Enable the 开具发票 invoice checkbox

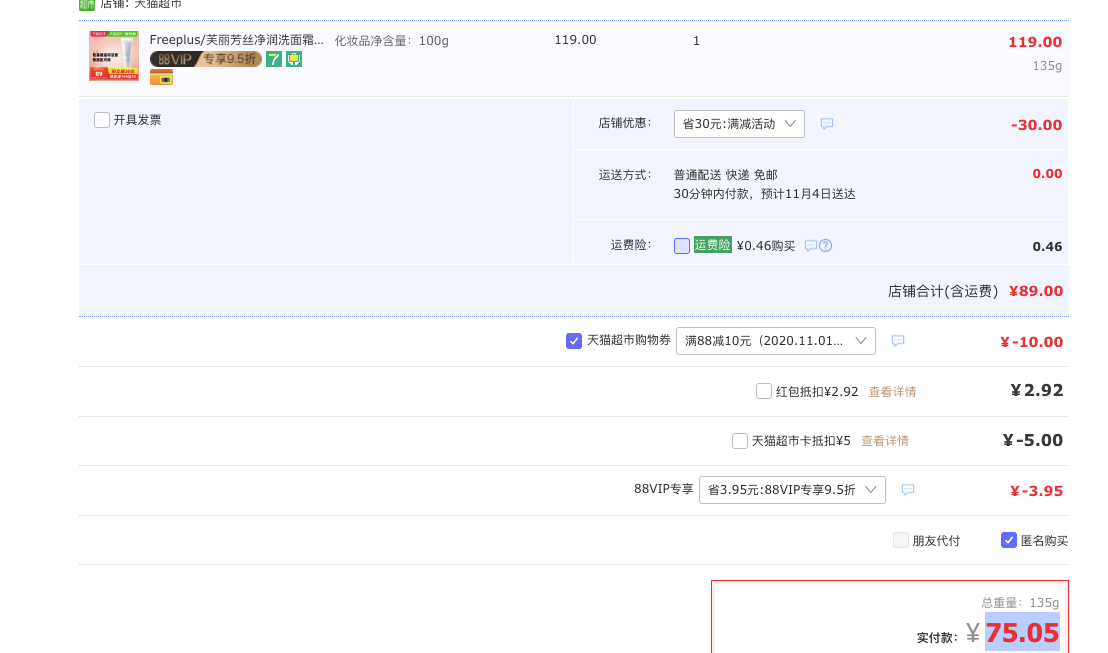pyautogui.click(x=102, y=120)
